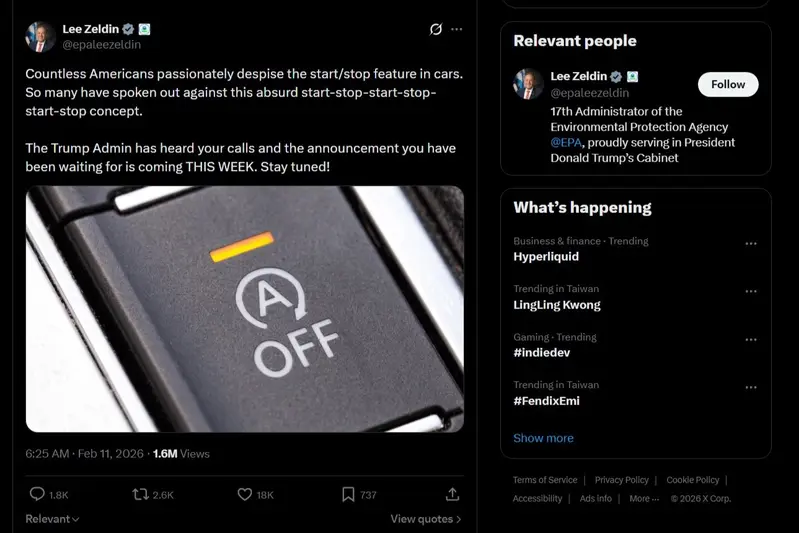The height and width of the screenshot is (533, 799).
Task: Open more options for Hyperliquid trend
Action: [x=751, y=243]
